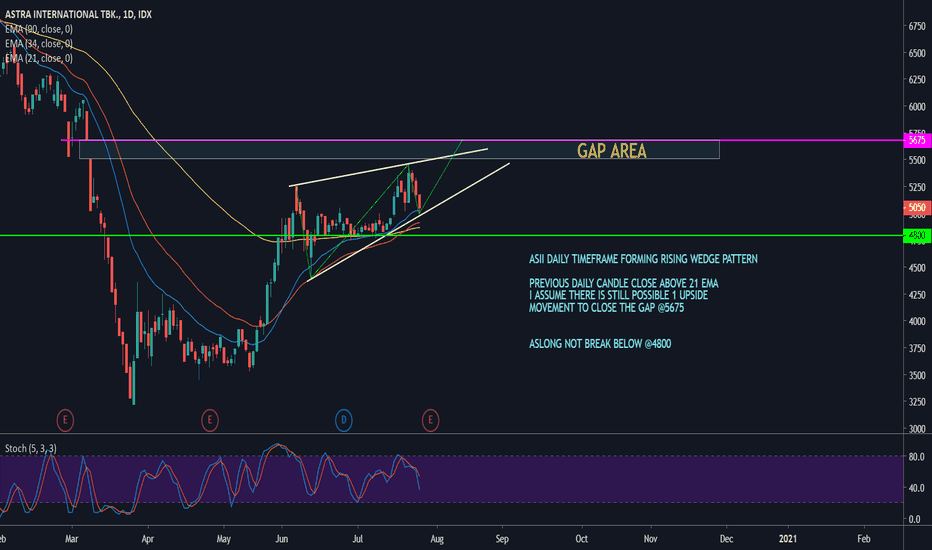This screenshot has width=932, height=550.
Task: Click the Stoch (5, 3, 3) indicator label
Action: point(31,448)
